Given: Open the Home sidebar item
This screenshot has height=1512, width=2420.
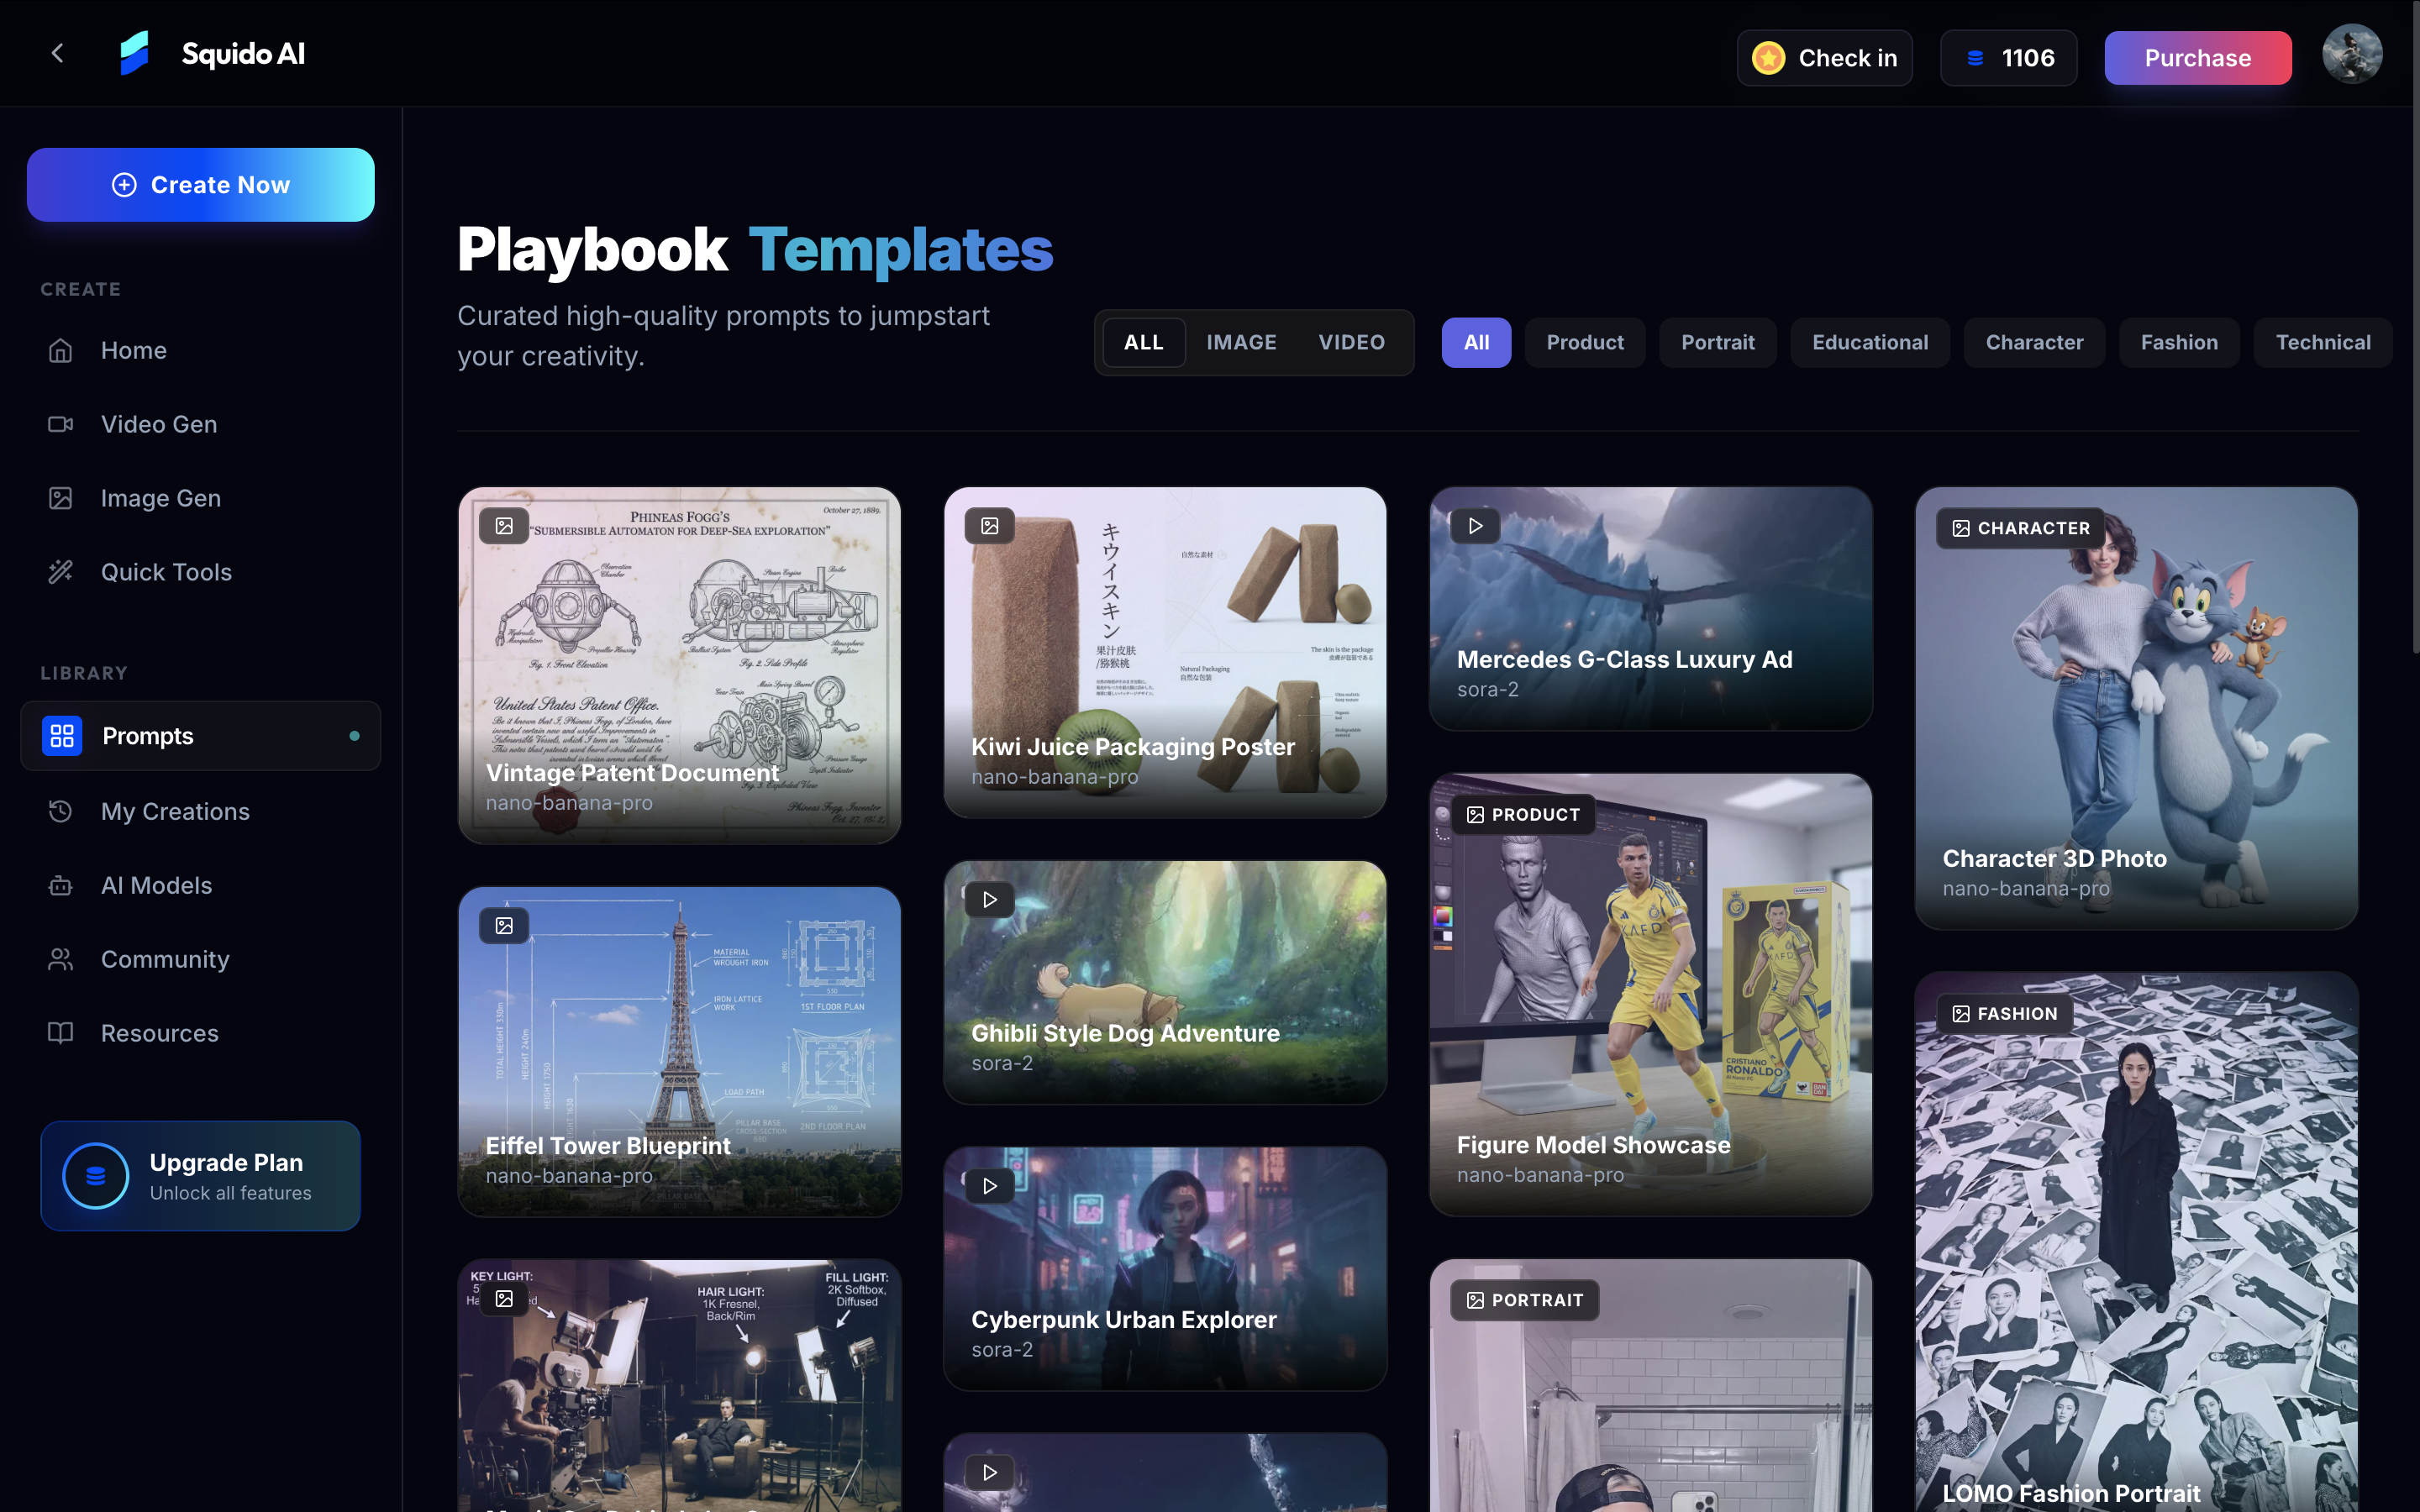Looking at the screenshot, I should 133,350.
